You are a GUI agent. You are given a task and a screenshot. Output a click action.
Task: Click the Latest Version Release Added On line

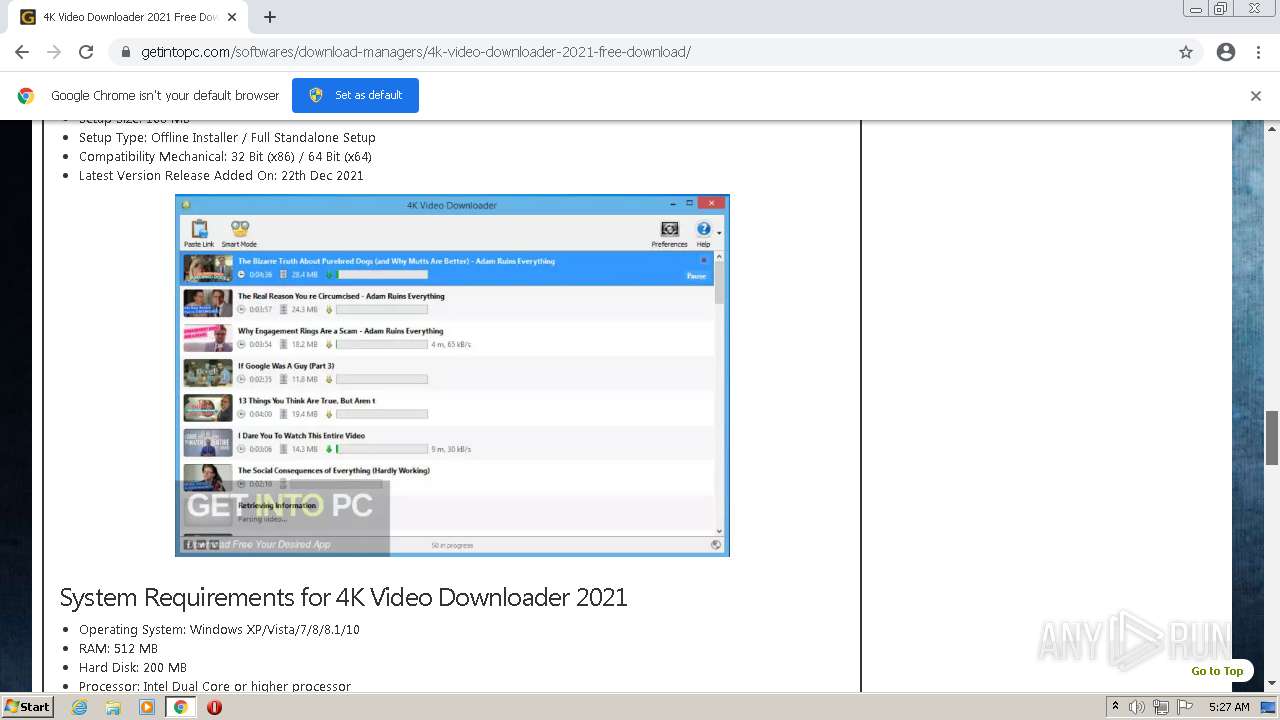[221, 175]
